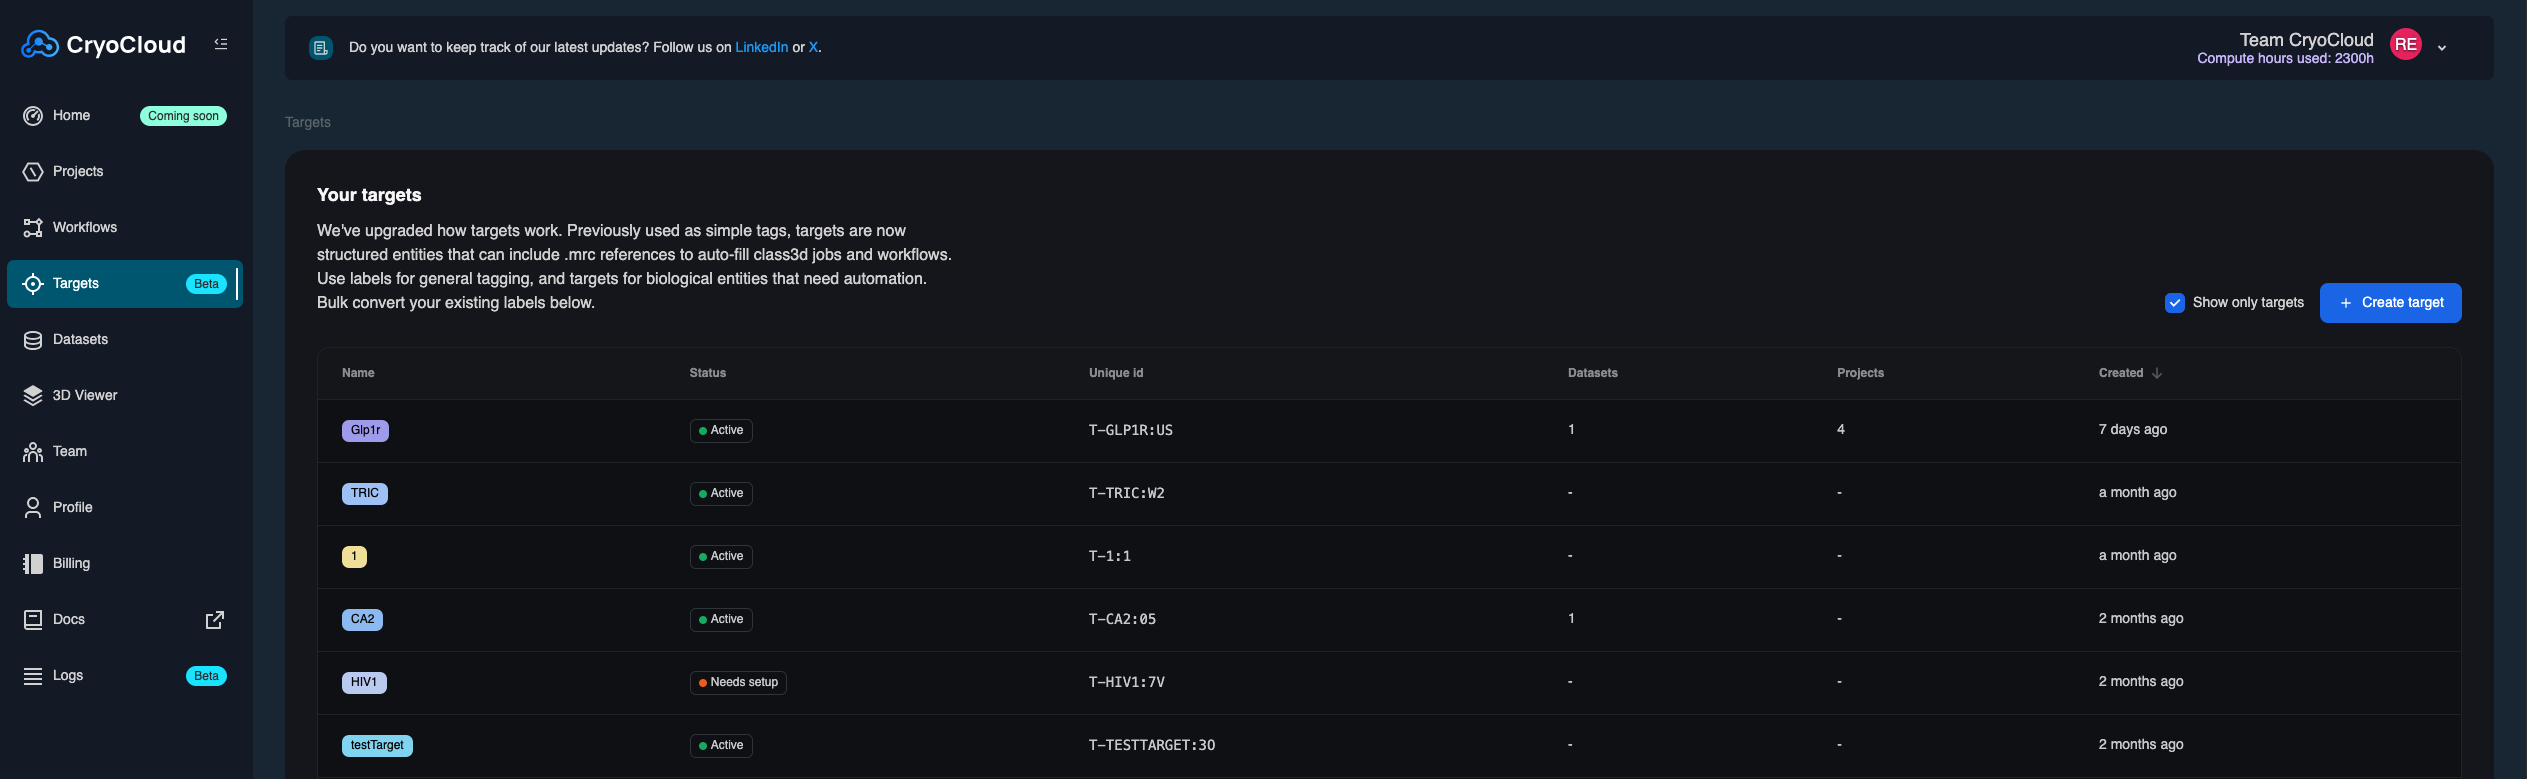Click the Billing icon in sidebar

click(33, 564)
